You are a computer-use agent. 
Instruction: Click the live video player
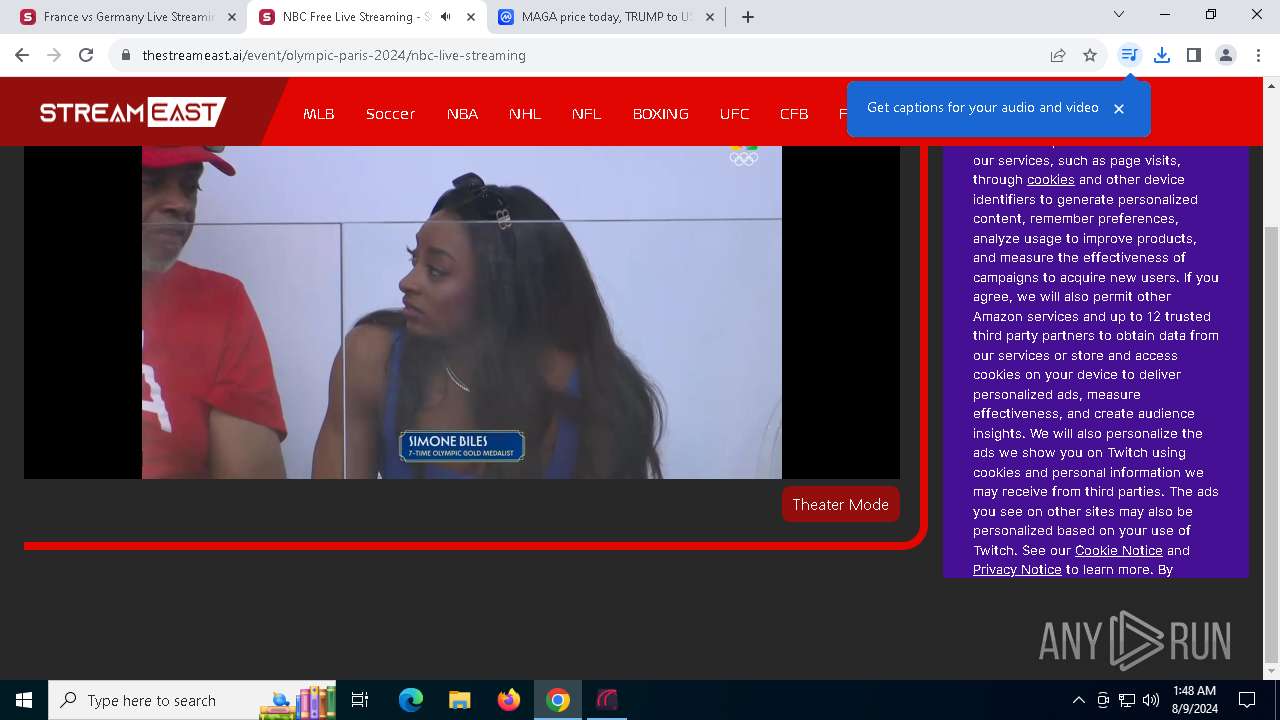click(462, 312)
